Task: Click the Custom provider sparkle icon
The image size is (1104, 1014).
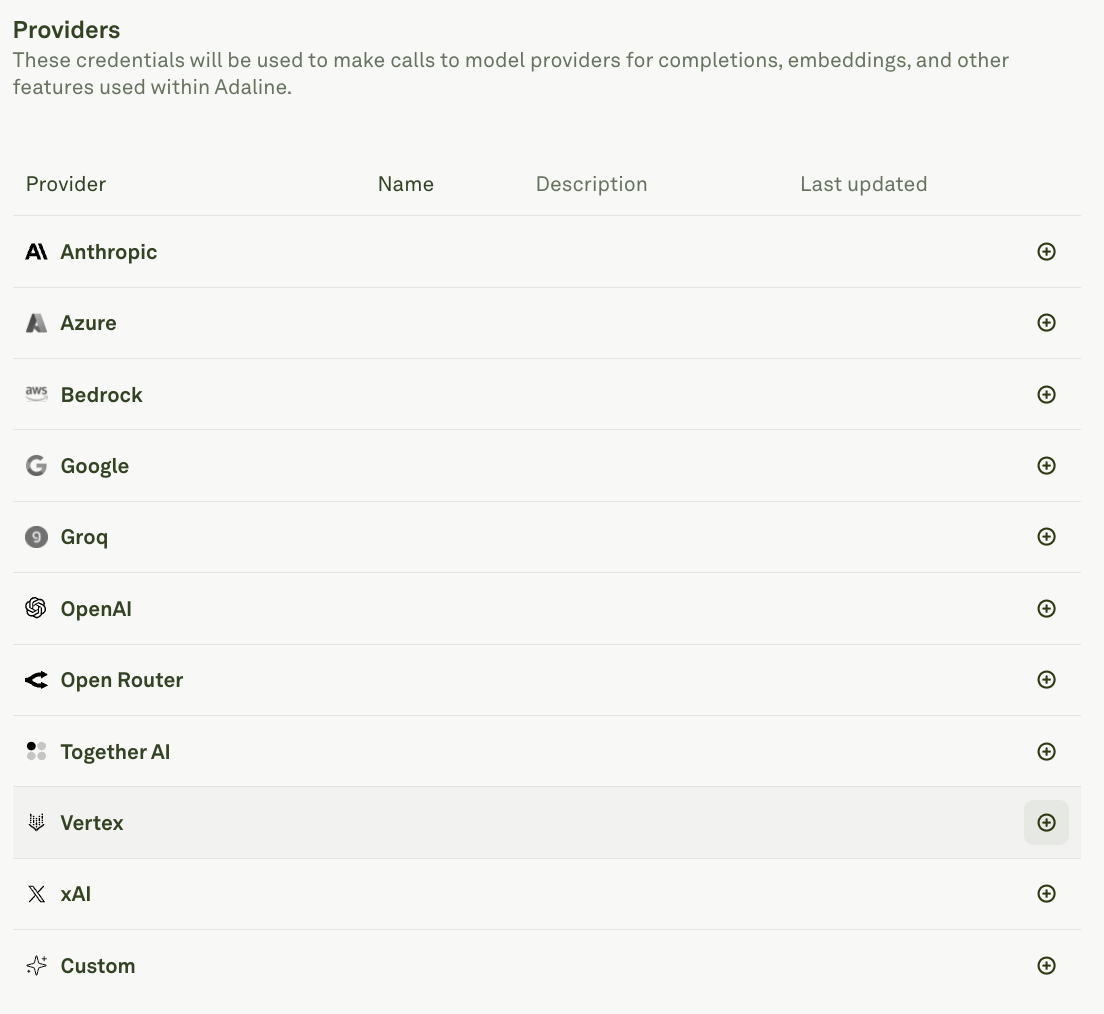Action: pos(36,965)
